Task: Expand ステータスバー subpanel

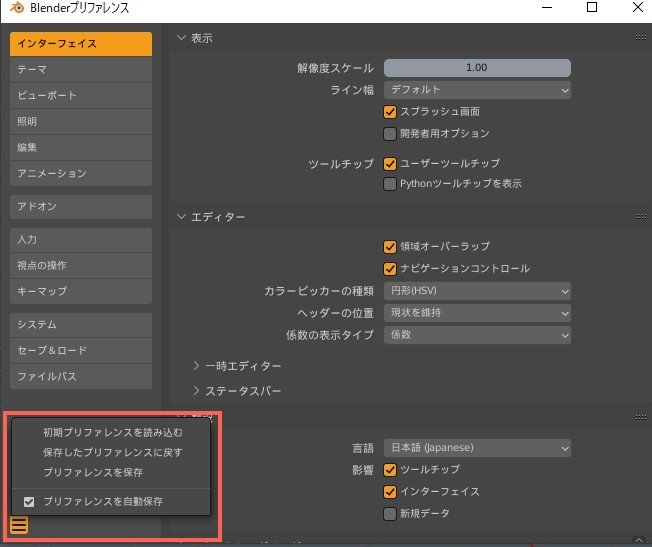Action: [x=196, y=391]
